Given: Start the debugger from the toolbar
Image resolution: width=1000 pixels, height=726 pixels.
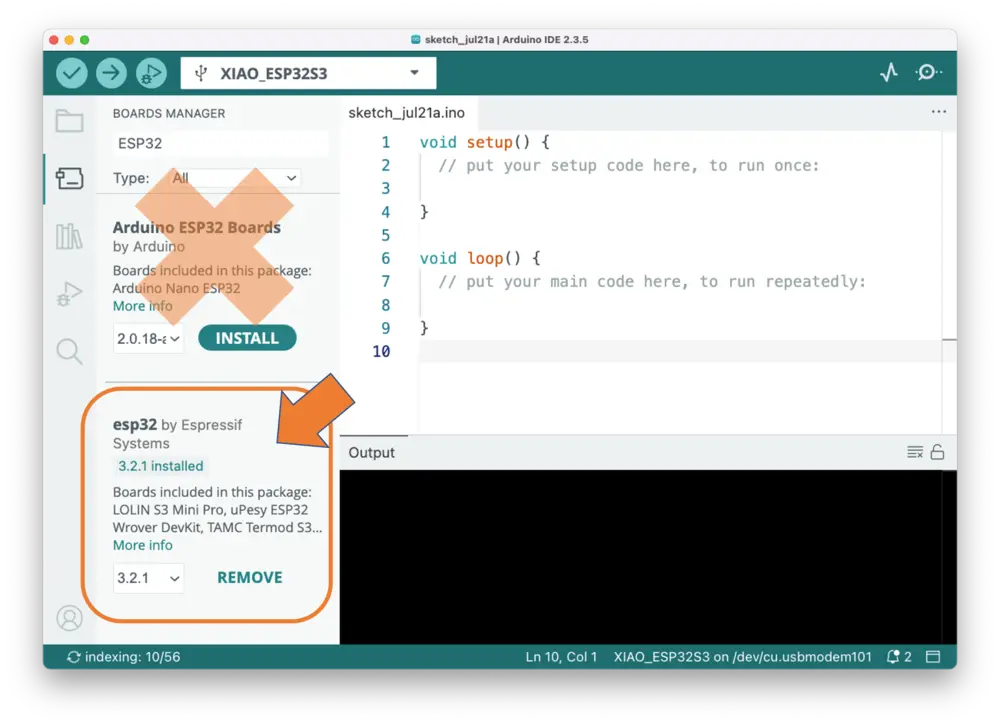Looking at the screenshot, I should point(150,73).
